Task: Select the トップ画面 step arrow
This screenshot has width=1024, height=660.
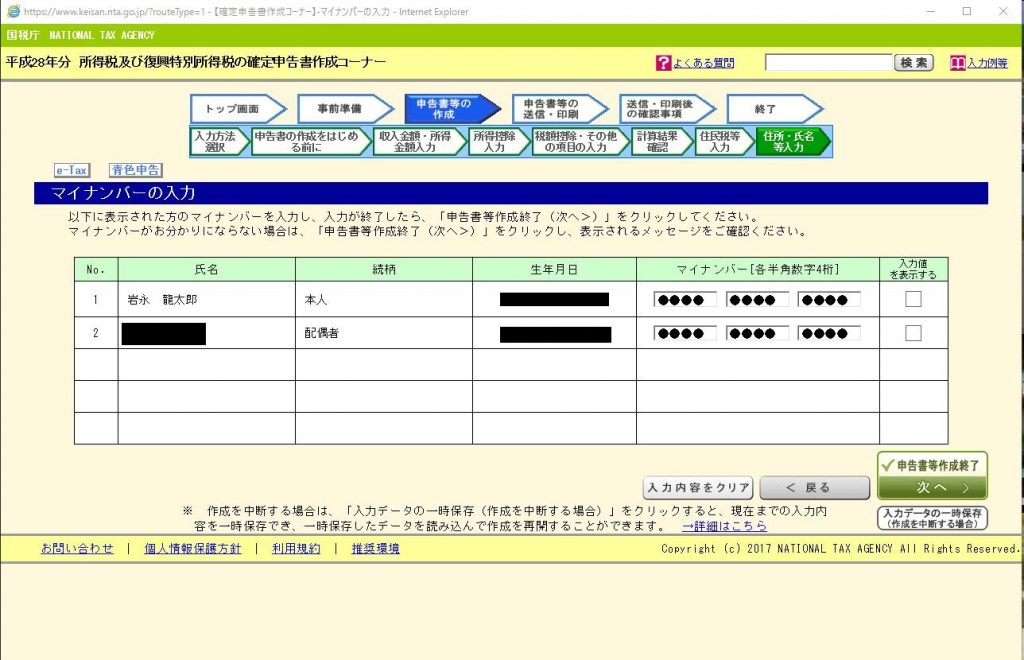Action: click(x=234, y=108)
